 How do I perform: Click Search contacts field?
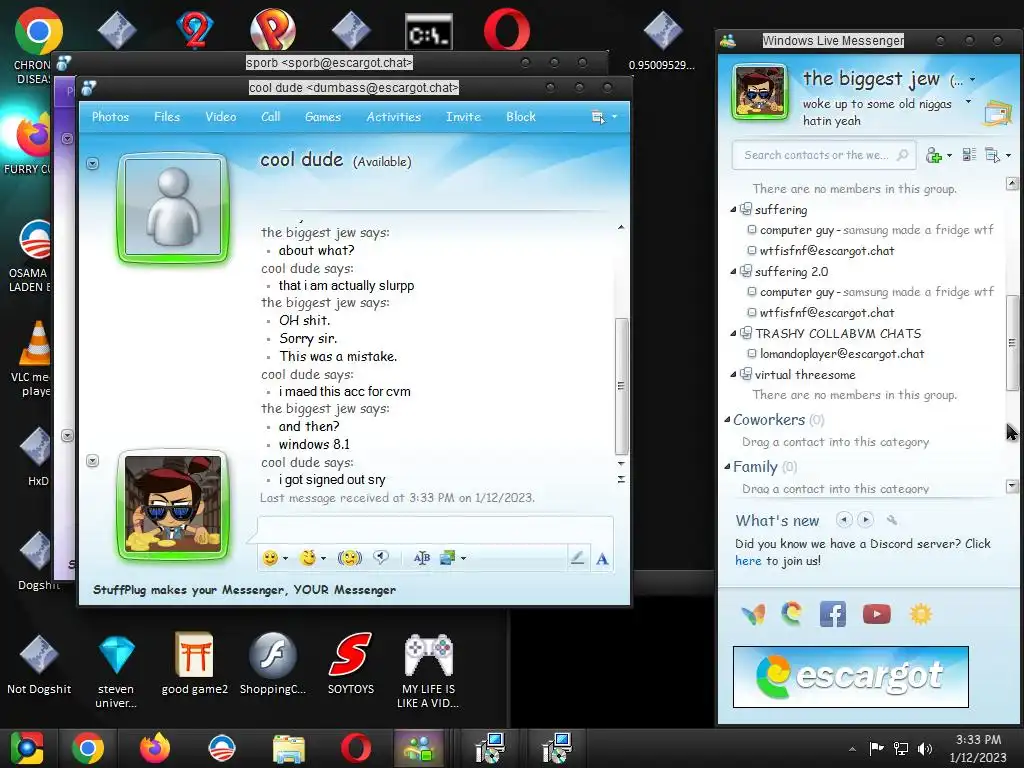[823, 155]
